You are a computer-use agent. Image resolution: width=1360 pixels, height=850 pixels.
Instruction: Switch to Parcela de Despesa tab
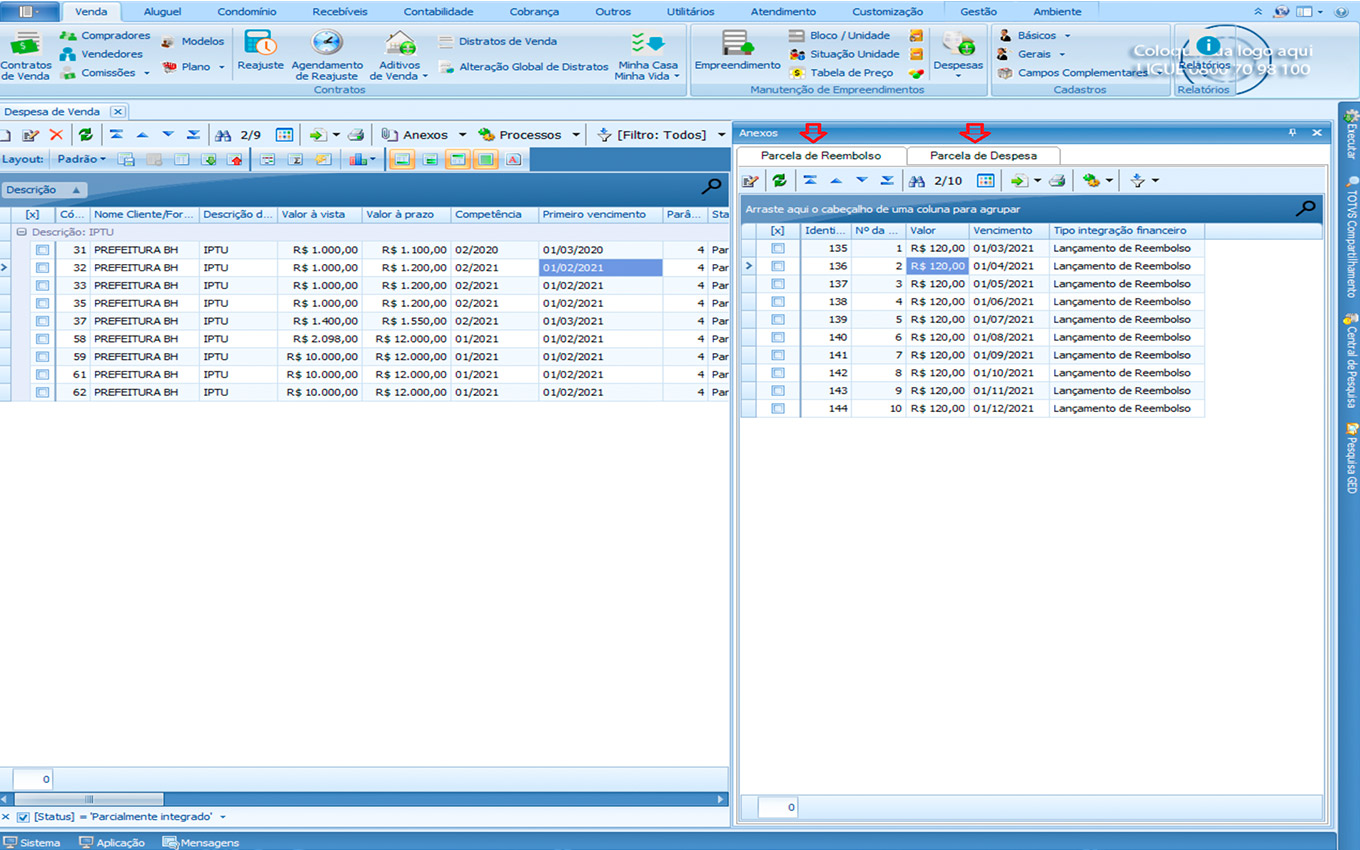(982, 156)
